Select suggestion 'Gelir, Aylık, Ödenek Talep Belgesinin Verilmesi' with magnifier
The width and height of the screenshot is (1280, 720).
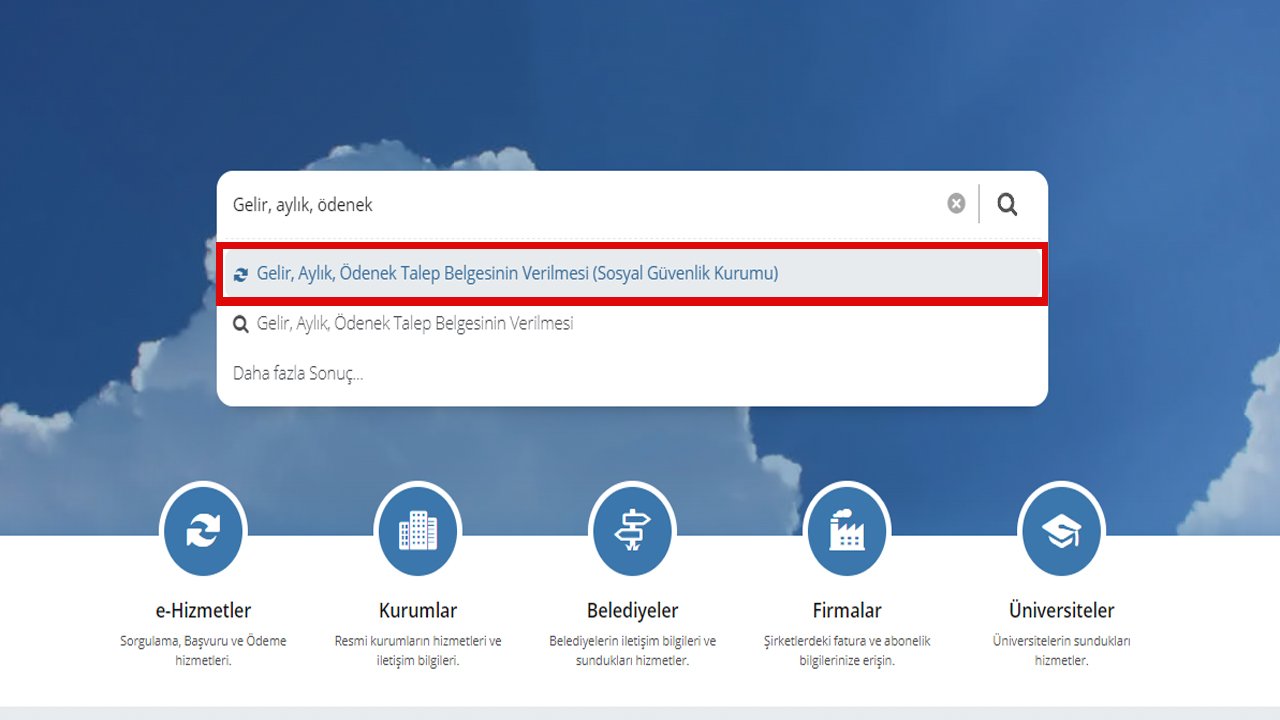[x=632, y=324]
